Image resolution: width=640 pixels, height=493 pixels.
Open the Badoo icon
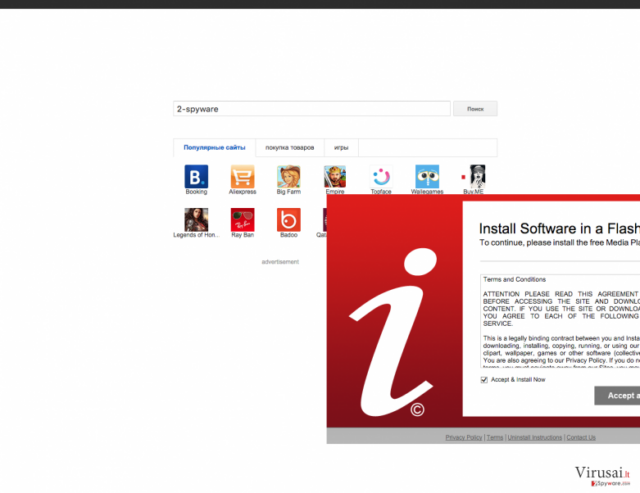[289, 220]
